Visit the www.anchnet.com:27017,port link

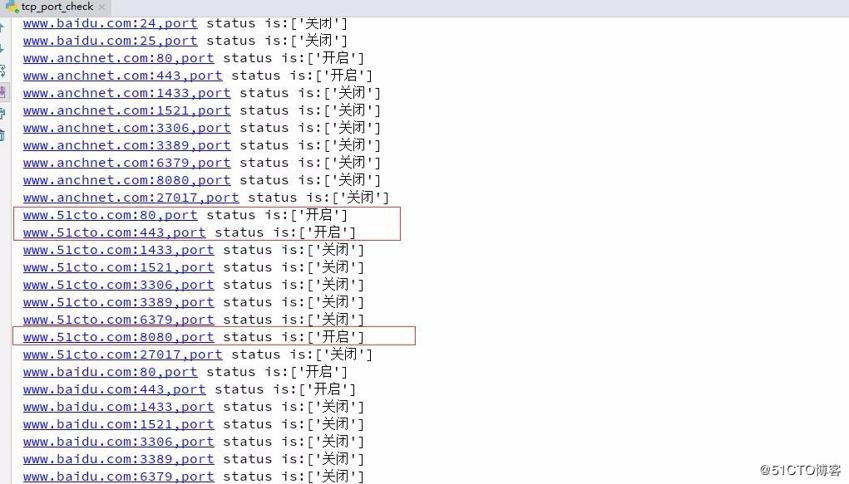[x=130, y=198]
